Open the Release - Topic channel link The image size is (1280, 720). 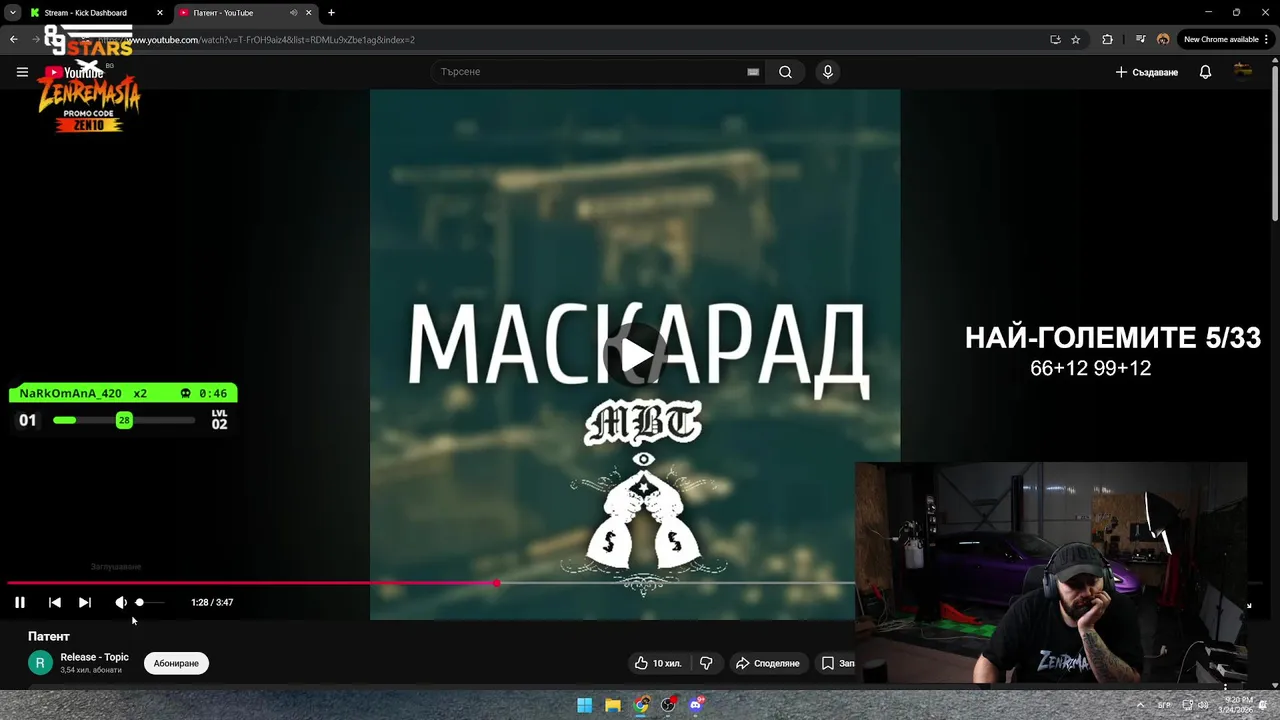[x=94, y=657]
